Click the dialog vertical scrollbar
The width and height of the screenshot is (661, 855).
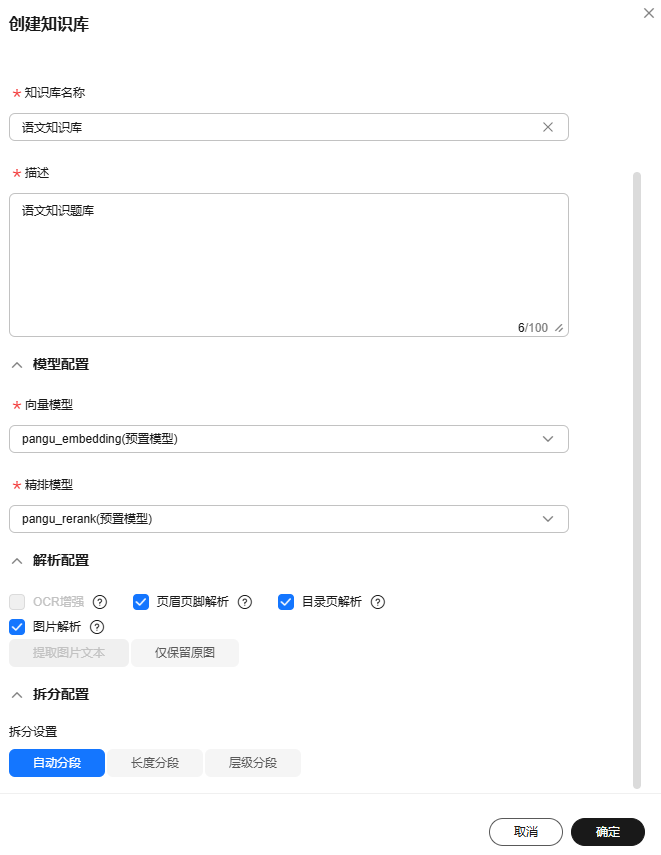pyautogui.click(x=636, y=480)
